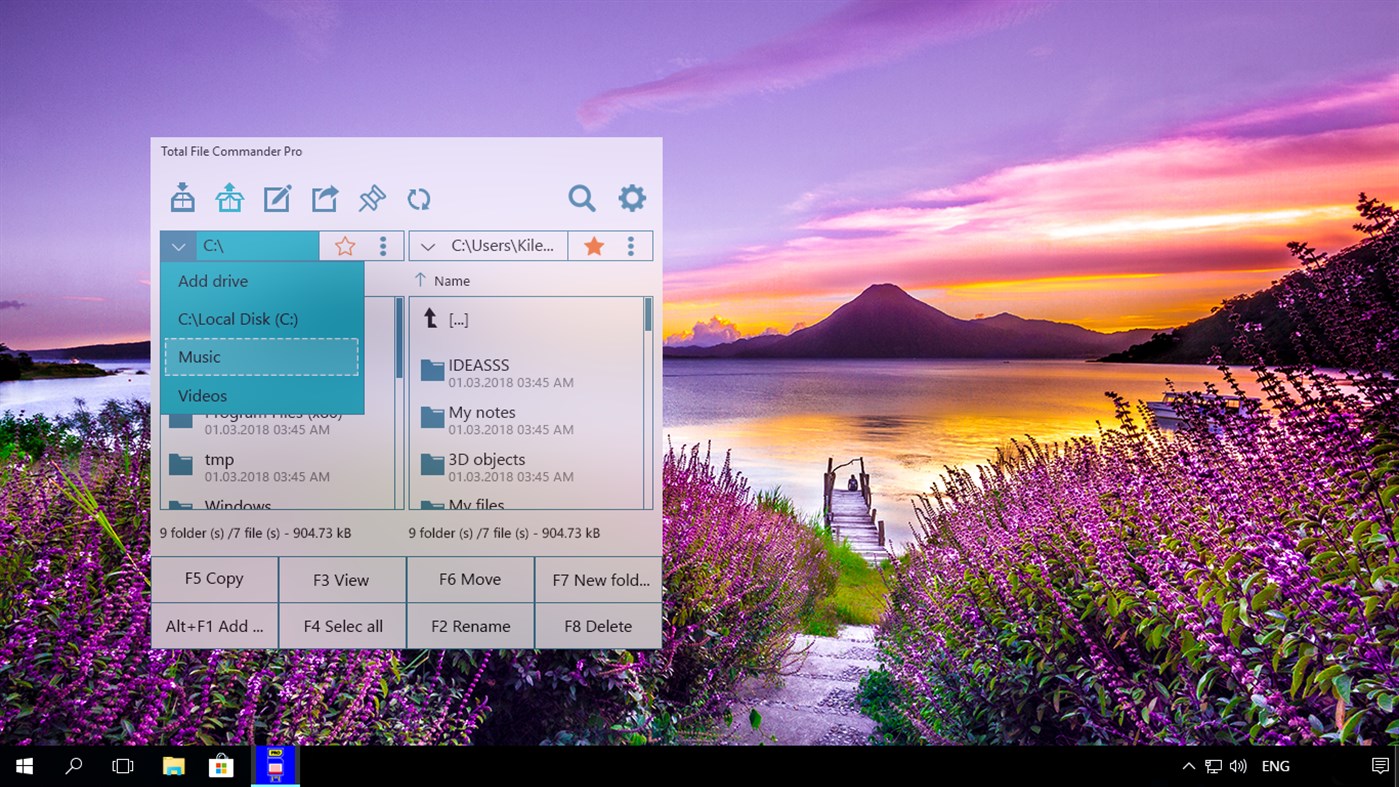
Task: Open the edit tool icon
Action: tap(277, 197)
